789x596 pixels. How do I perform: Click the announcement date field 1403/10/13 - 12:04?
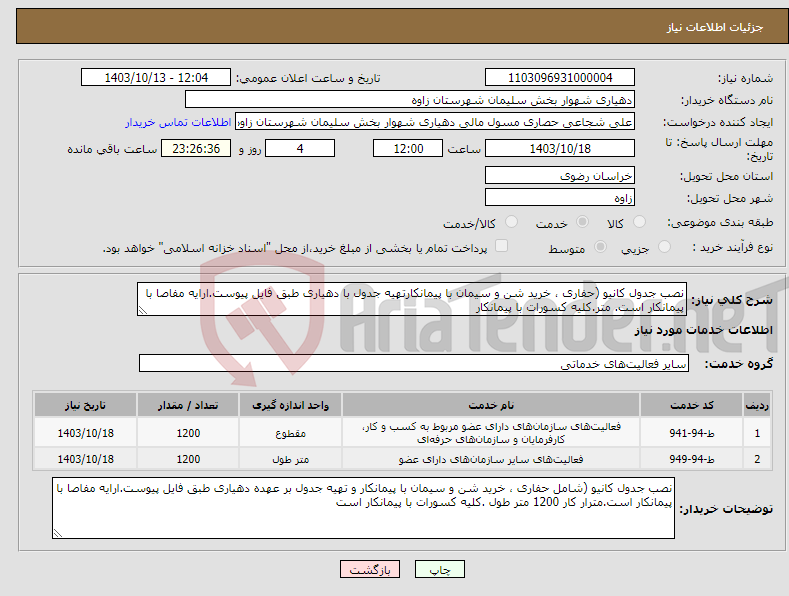156,78
